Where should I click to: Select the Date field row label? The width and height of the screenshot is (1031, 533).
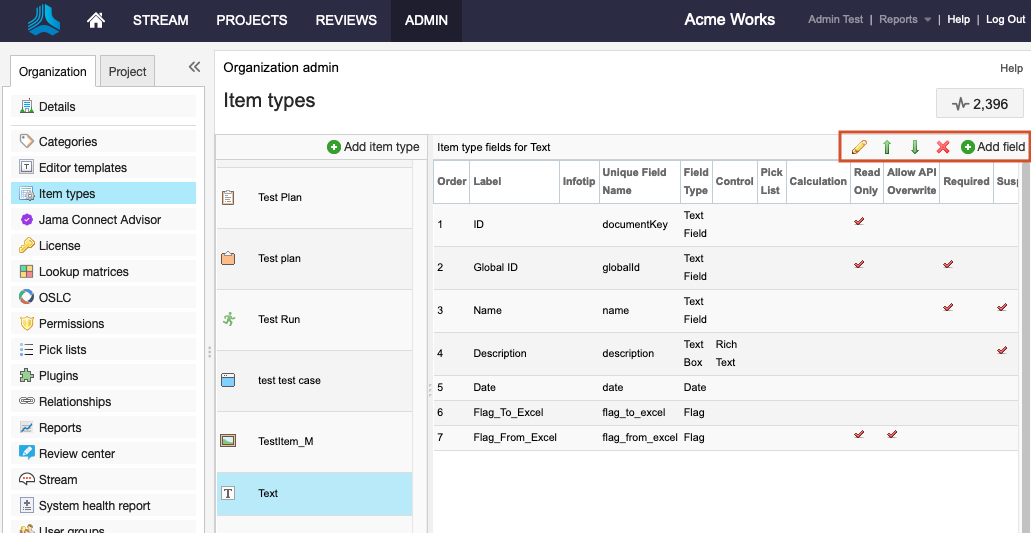point(485,388)
